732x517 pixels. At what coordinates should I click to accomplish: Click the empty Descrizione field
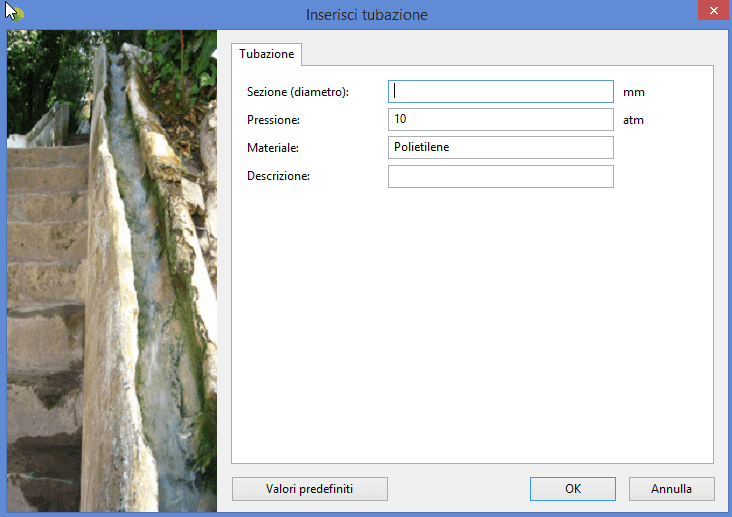pos(500,177)
